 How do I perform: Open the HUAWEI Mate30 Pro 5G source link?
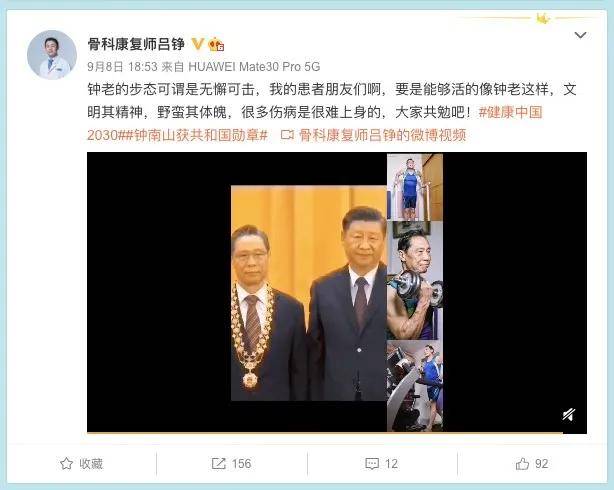click(x=254, y=67)
